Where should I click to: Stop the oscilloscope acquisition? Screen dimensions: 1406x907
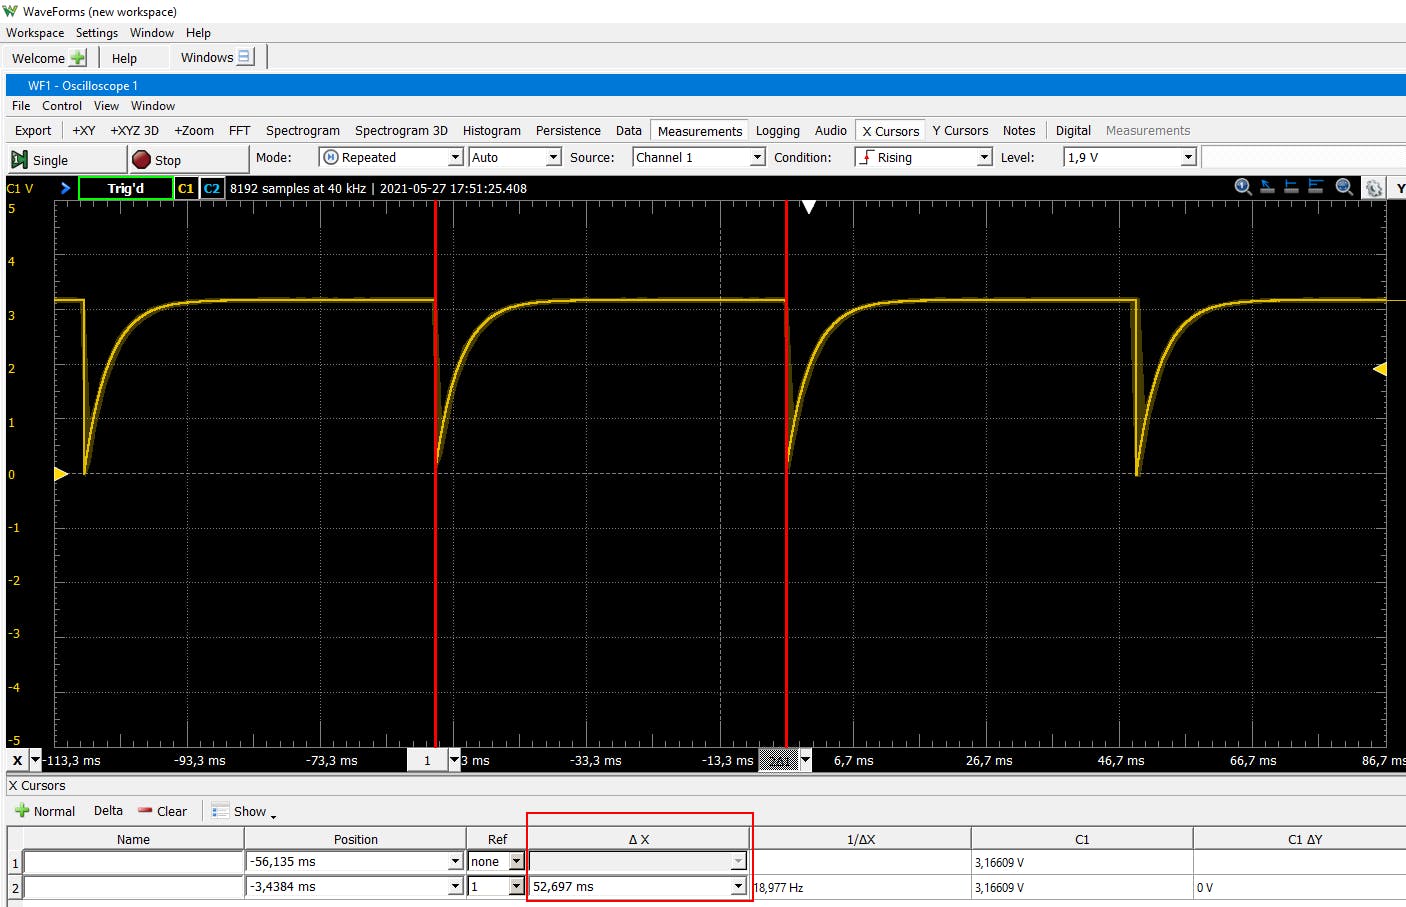click(188, 159)
